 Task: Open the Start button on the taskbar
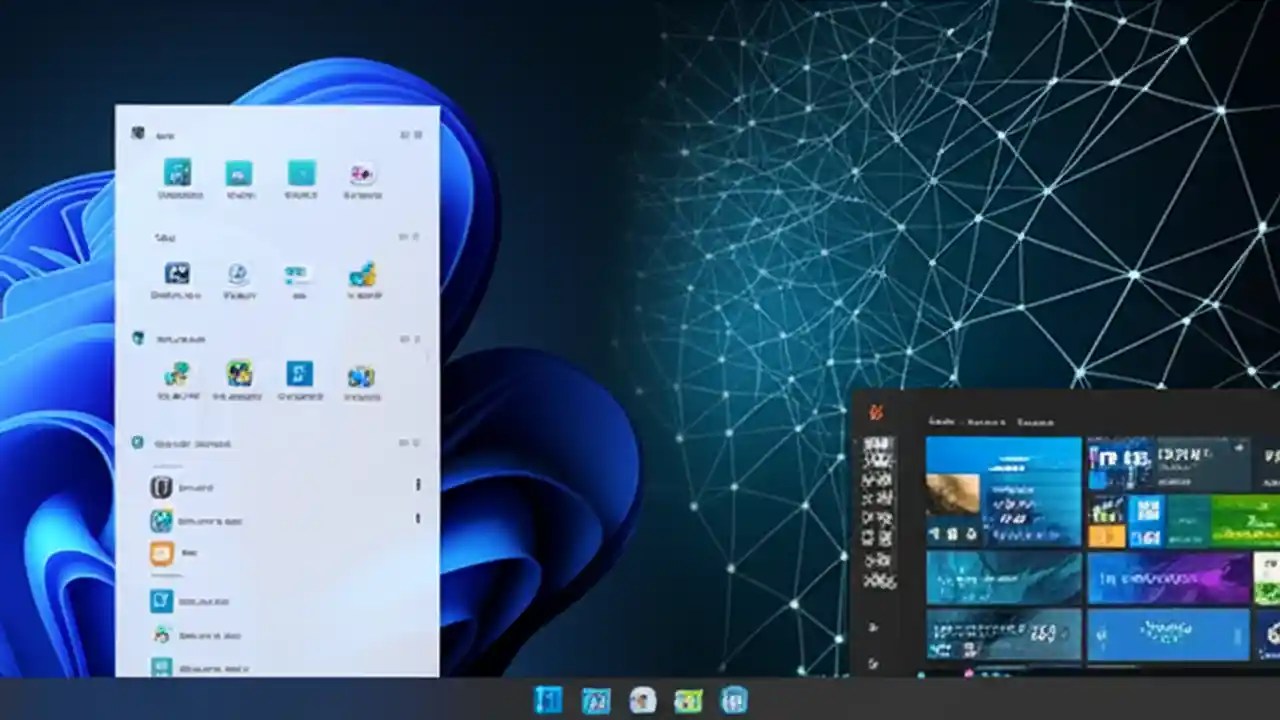pyautogui.click(x=548, y=700)
